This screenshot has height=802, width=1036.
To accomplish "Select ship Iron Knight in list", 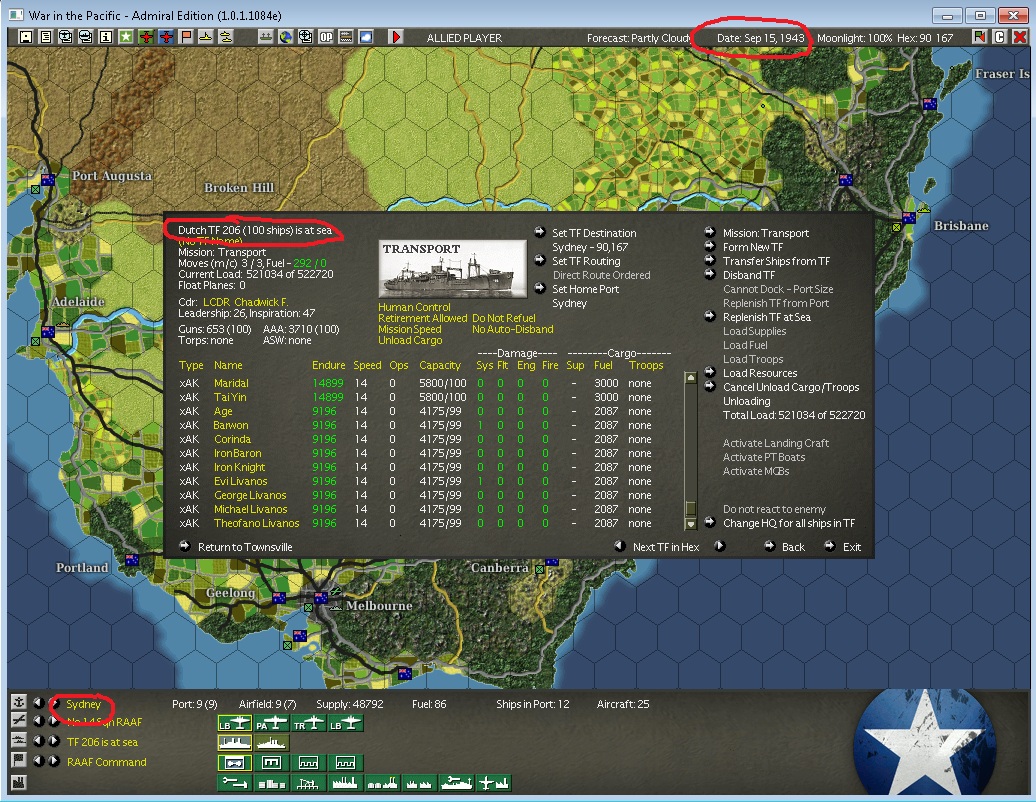I will tap(239, 467).
